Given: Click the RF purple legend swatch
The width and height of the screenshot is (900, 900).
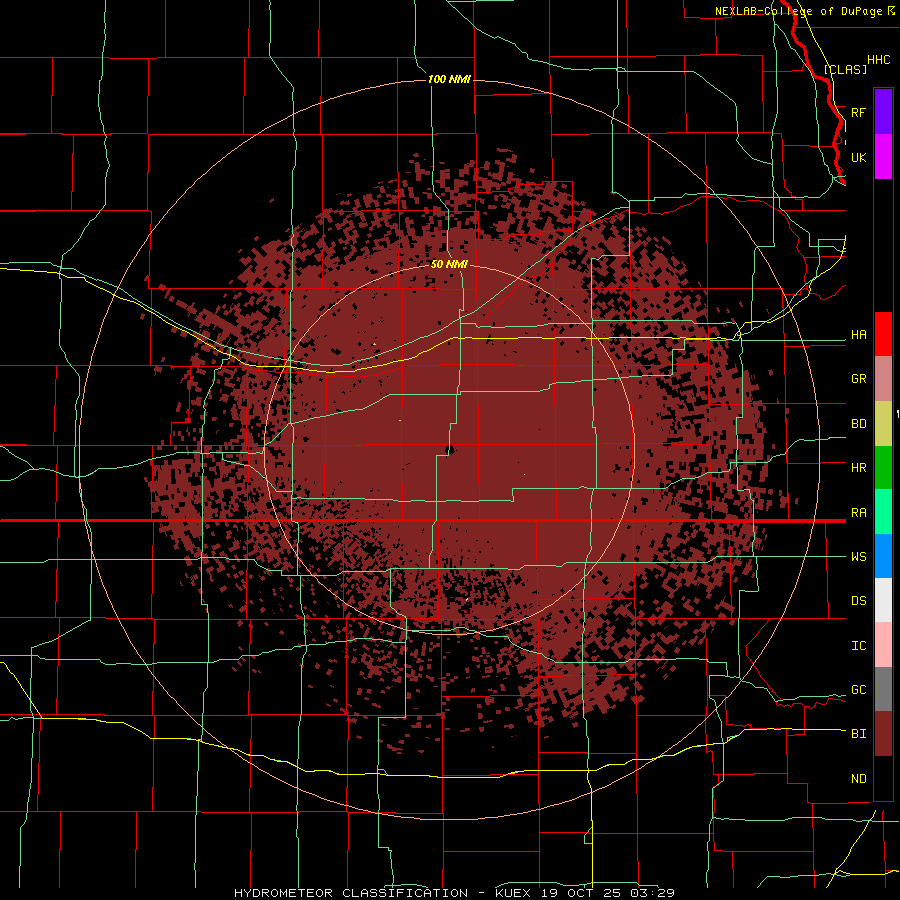Looking at the screenshot, I should [x=883, y=112].
